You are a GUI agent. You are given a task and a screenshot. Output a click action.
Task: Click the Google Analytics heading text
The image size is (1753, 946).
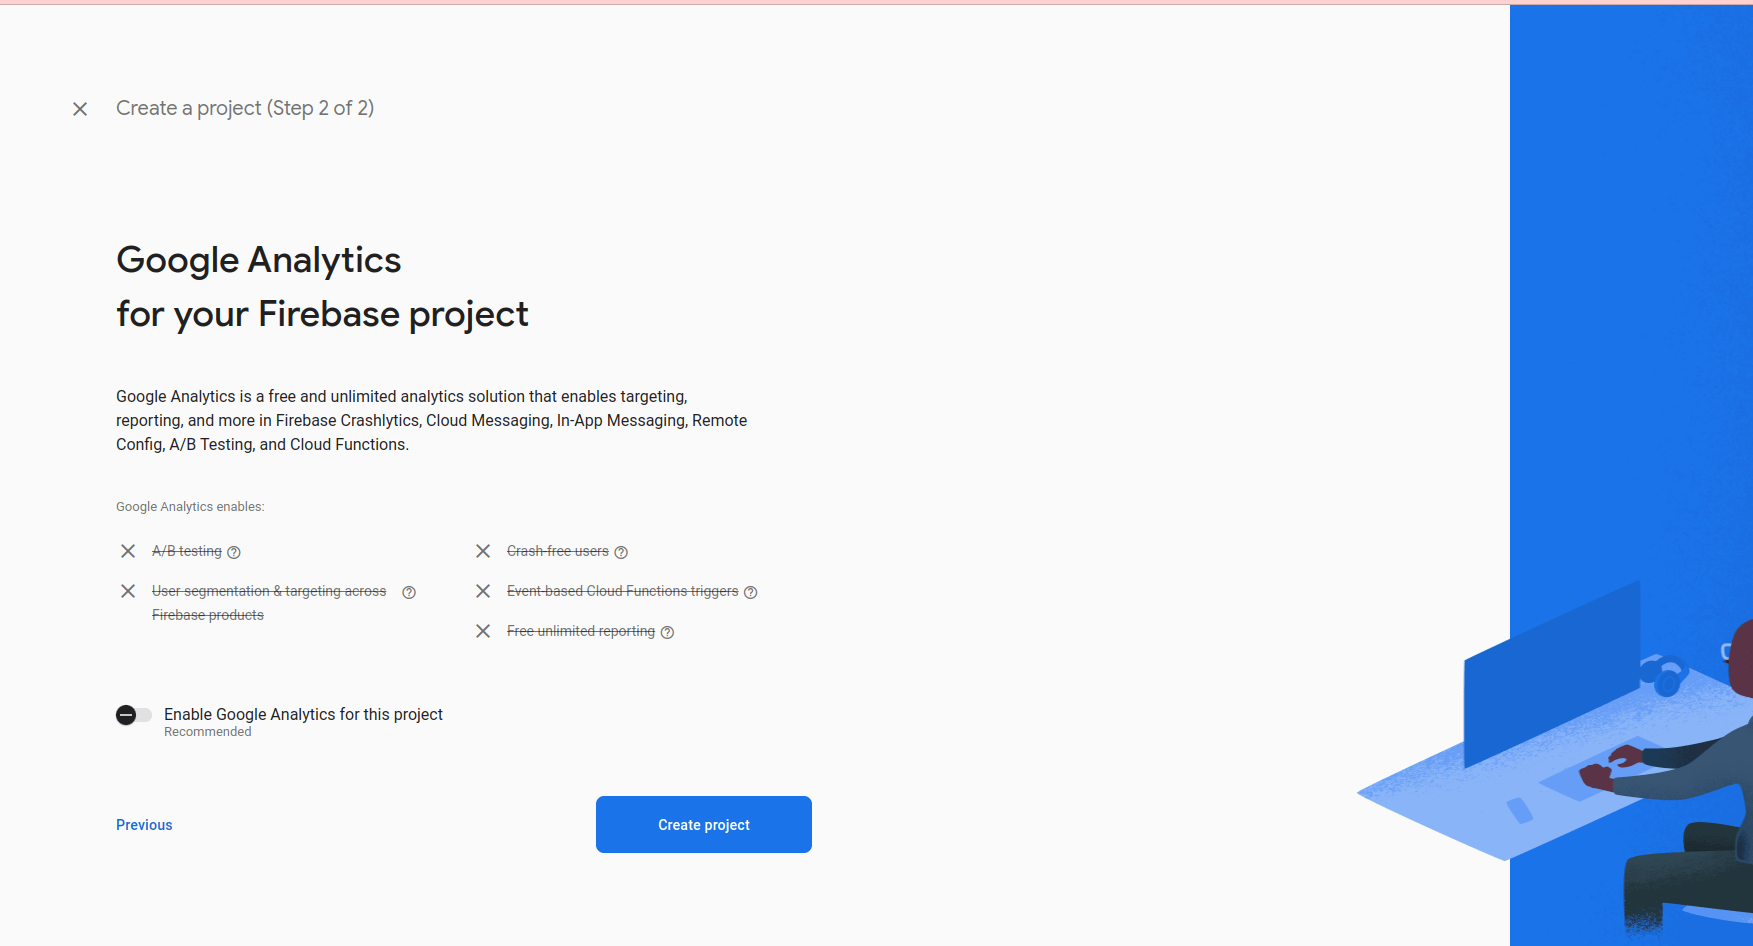258,260
